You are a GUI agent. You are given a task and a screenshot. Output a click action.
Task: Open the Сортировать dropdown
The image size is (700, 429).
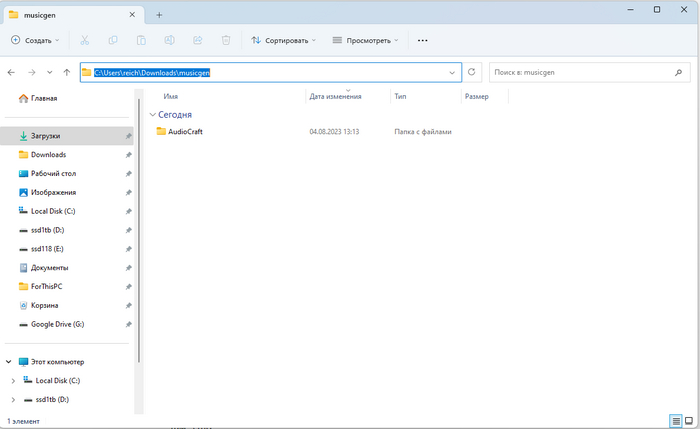click(x=284, y=40)
